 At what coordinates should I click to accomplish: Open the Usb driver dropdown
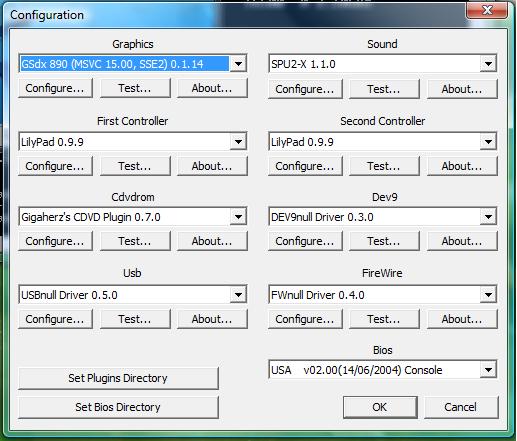(238, 295)
